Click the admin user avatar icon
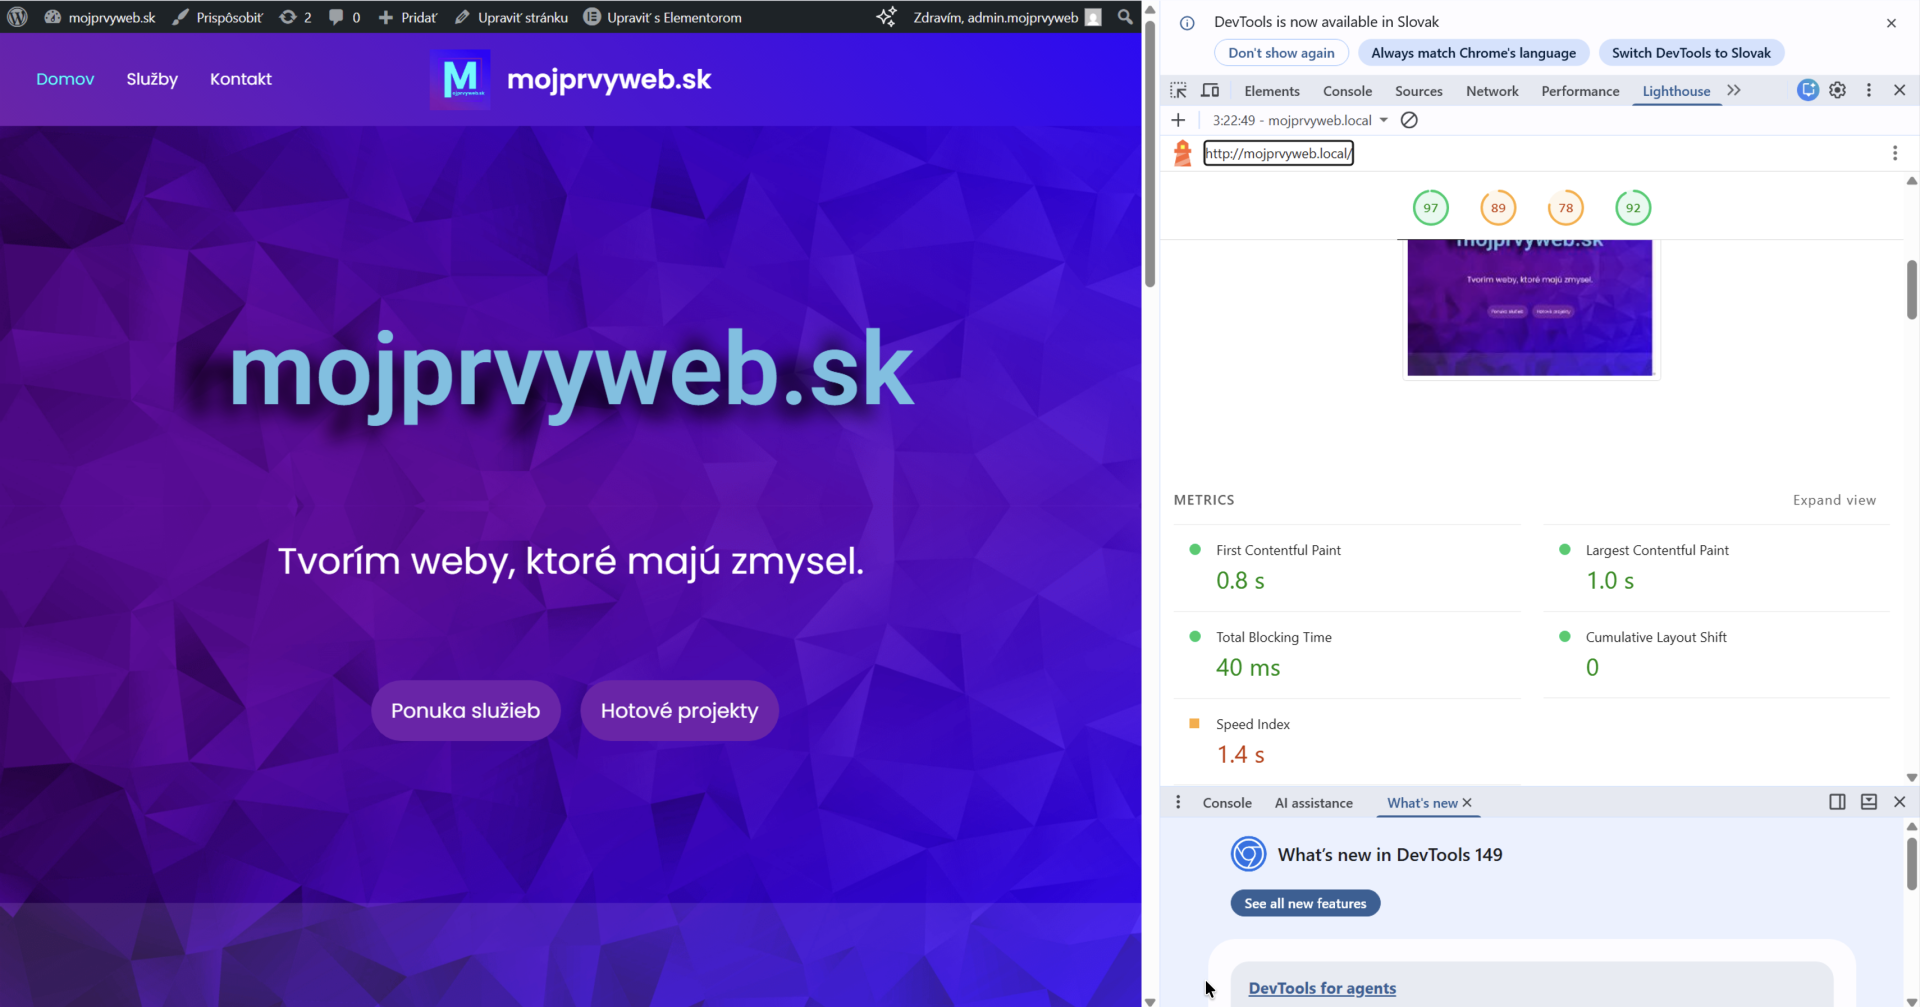Image resolution: width=1920 pixels, height=1007 pixels. pyautogui.click(x=1094, y=17)
